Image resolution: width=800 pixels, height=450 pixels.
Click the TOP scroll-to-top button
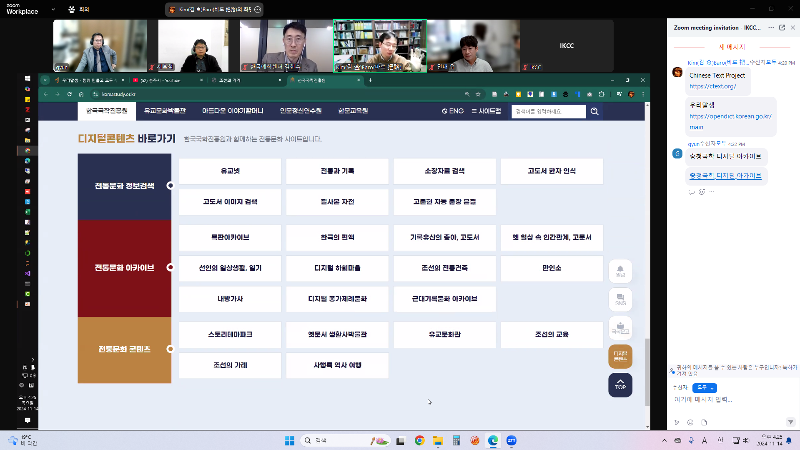(x=620, y=385)
